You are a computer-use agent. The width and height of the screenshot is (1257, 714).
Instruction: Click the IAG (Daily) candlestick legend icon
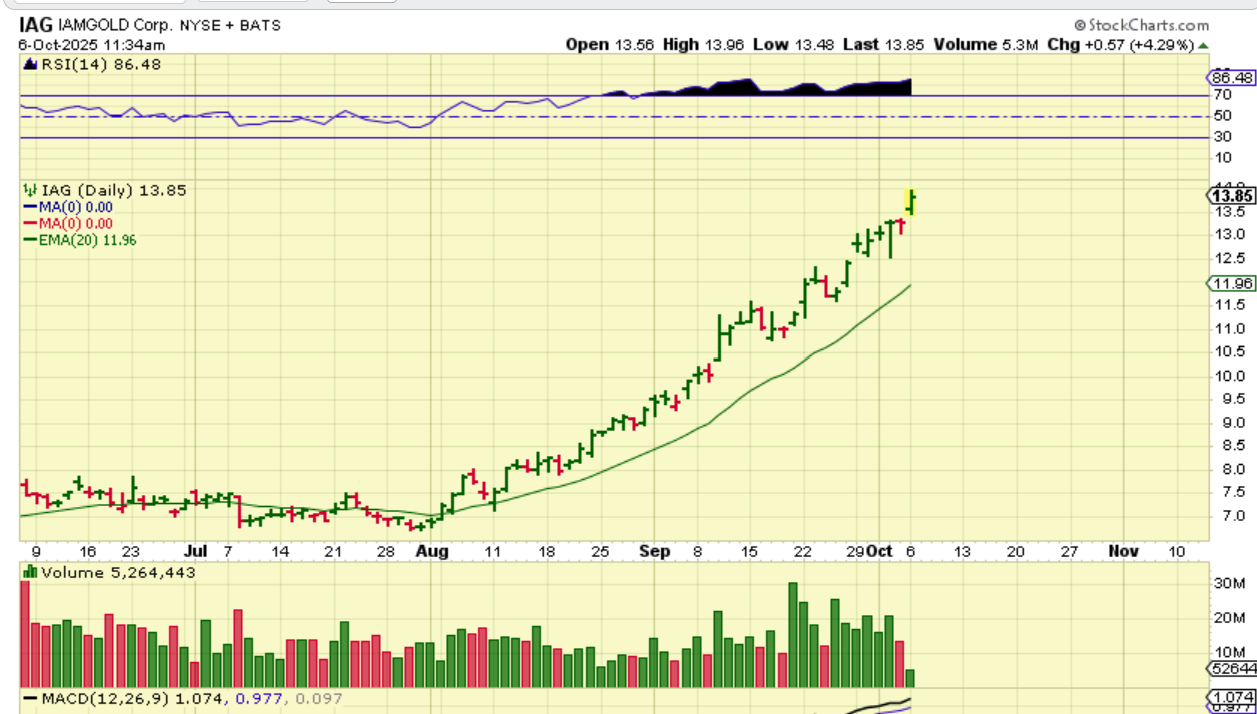(x=30, y=190)
